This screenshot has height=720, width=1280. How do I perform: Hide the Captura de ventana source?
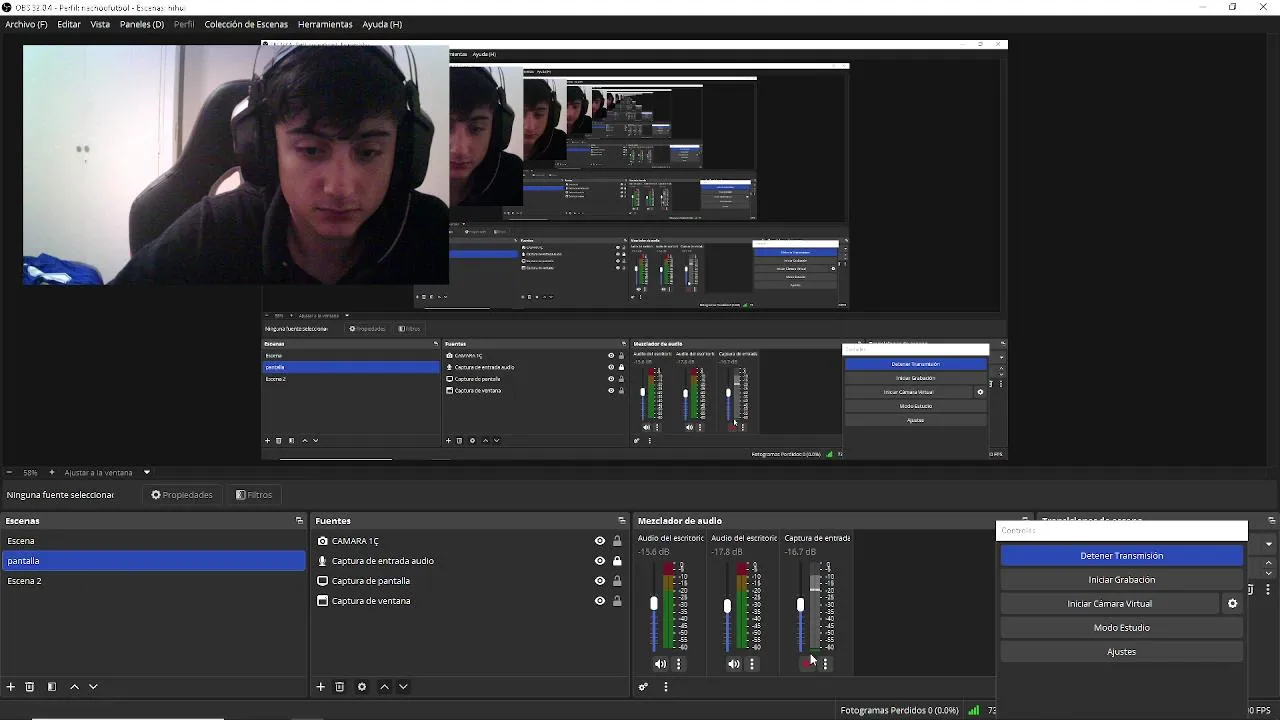point(600,601)
